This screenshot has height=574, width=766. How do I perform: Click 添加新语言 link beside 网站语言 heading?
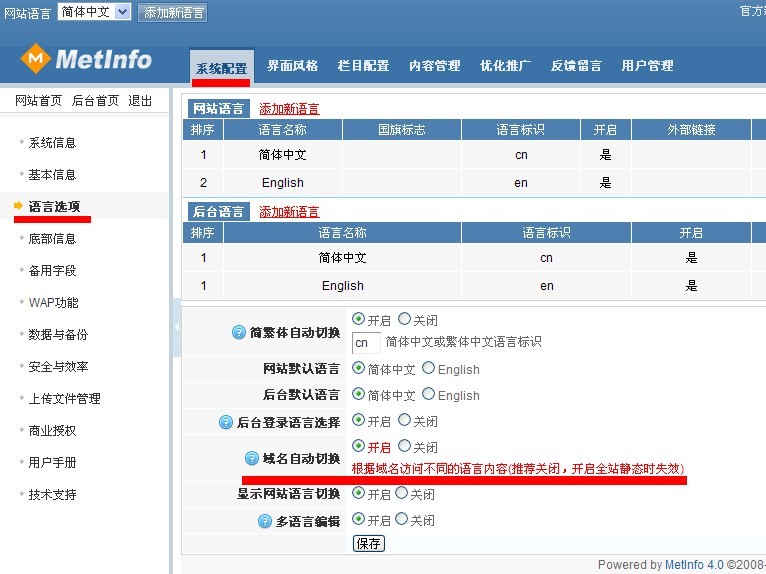point(289,108)
